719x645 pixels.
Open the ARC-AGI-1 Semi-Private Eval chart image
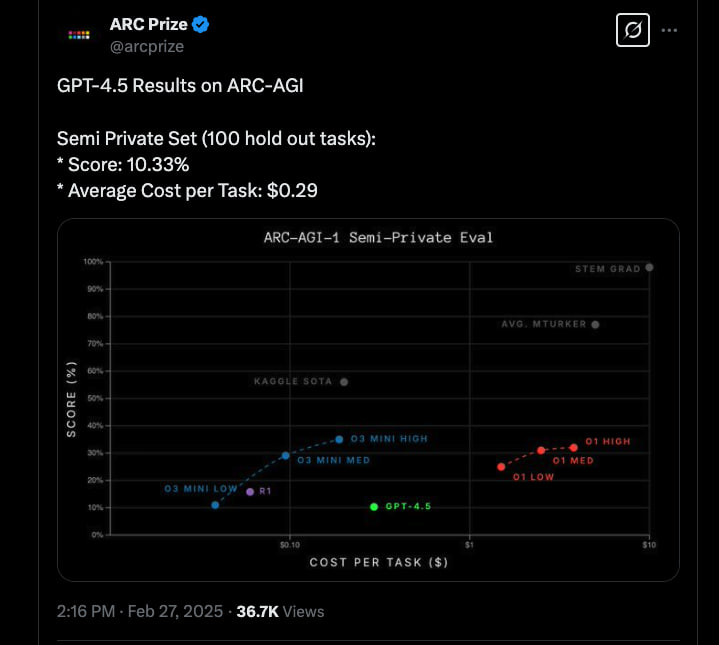click(368, 400)
